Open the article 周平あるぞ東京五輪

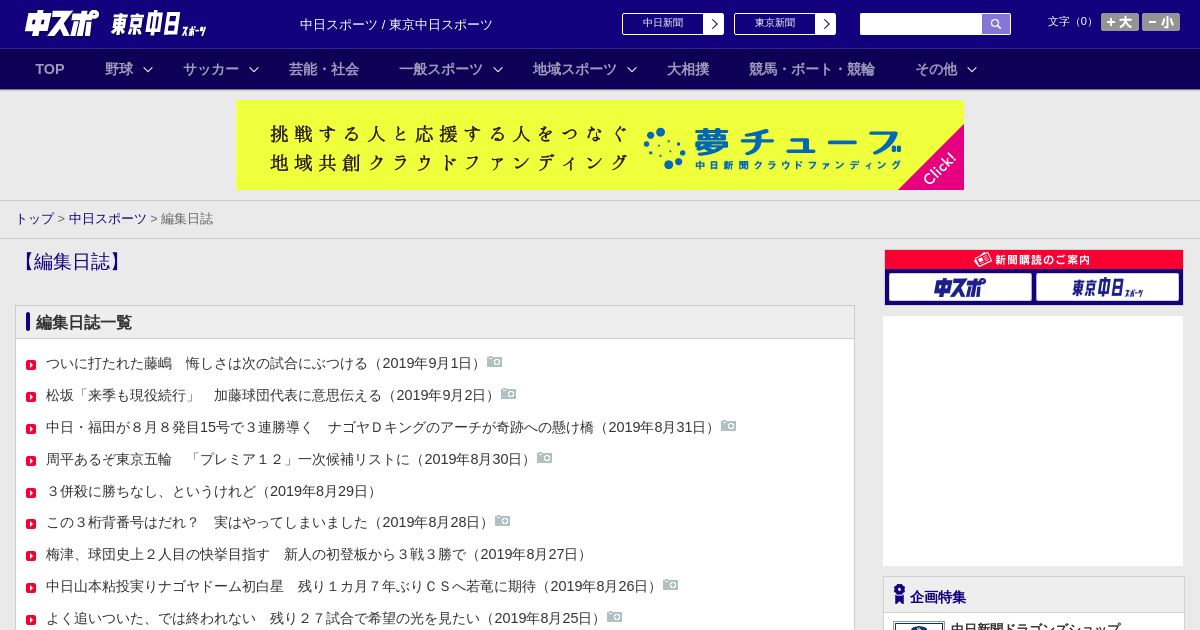point(291,459)
